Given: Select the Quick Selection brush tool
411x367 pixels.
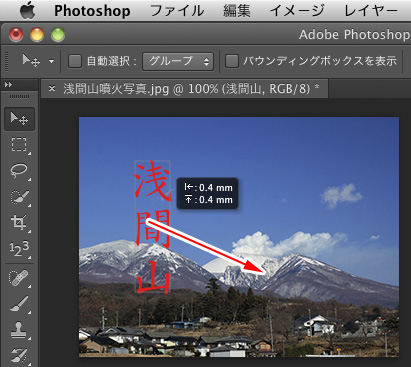Looking at the screenshot, I should 19,196.
